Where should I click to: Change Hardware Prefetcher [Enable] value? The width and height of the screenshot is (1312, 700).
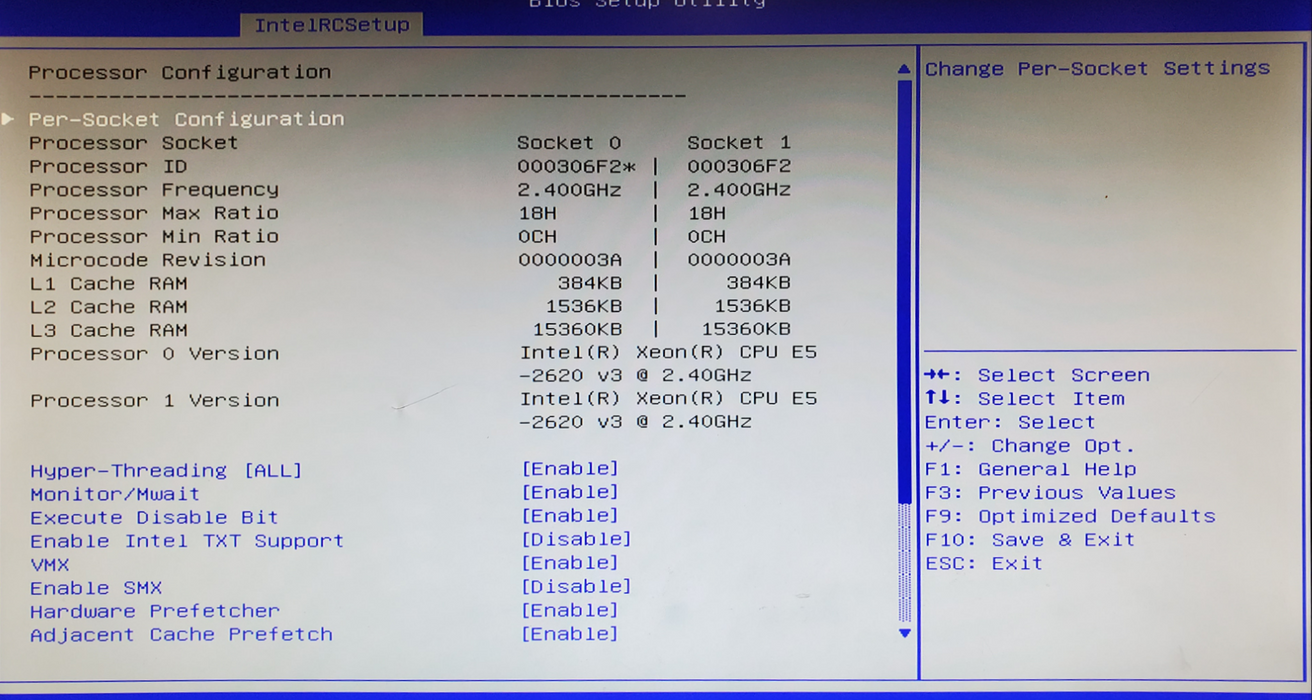(x=570, y=610)
